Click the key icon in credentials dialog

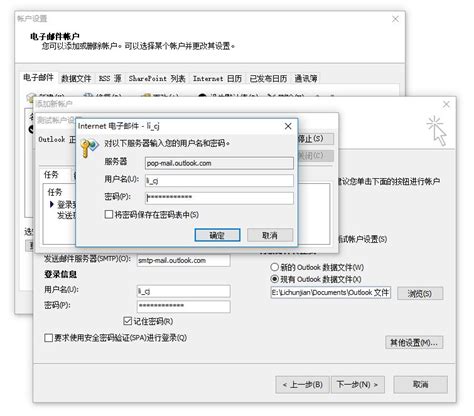tap(89, 148)
